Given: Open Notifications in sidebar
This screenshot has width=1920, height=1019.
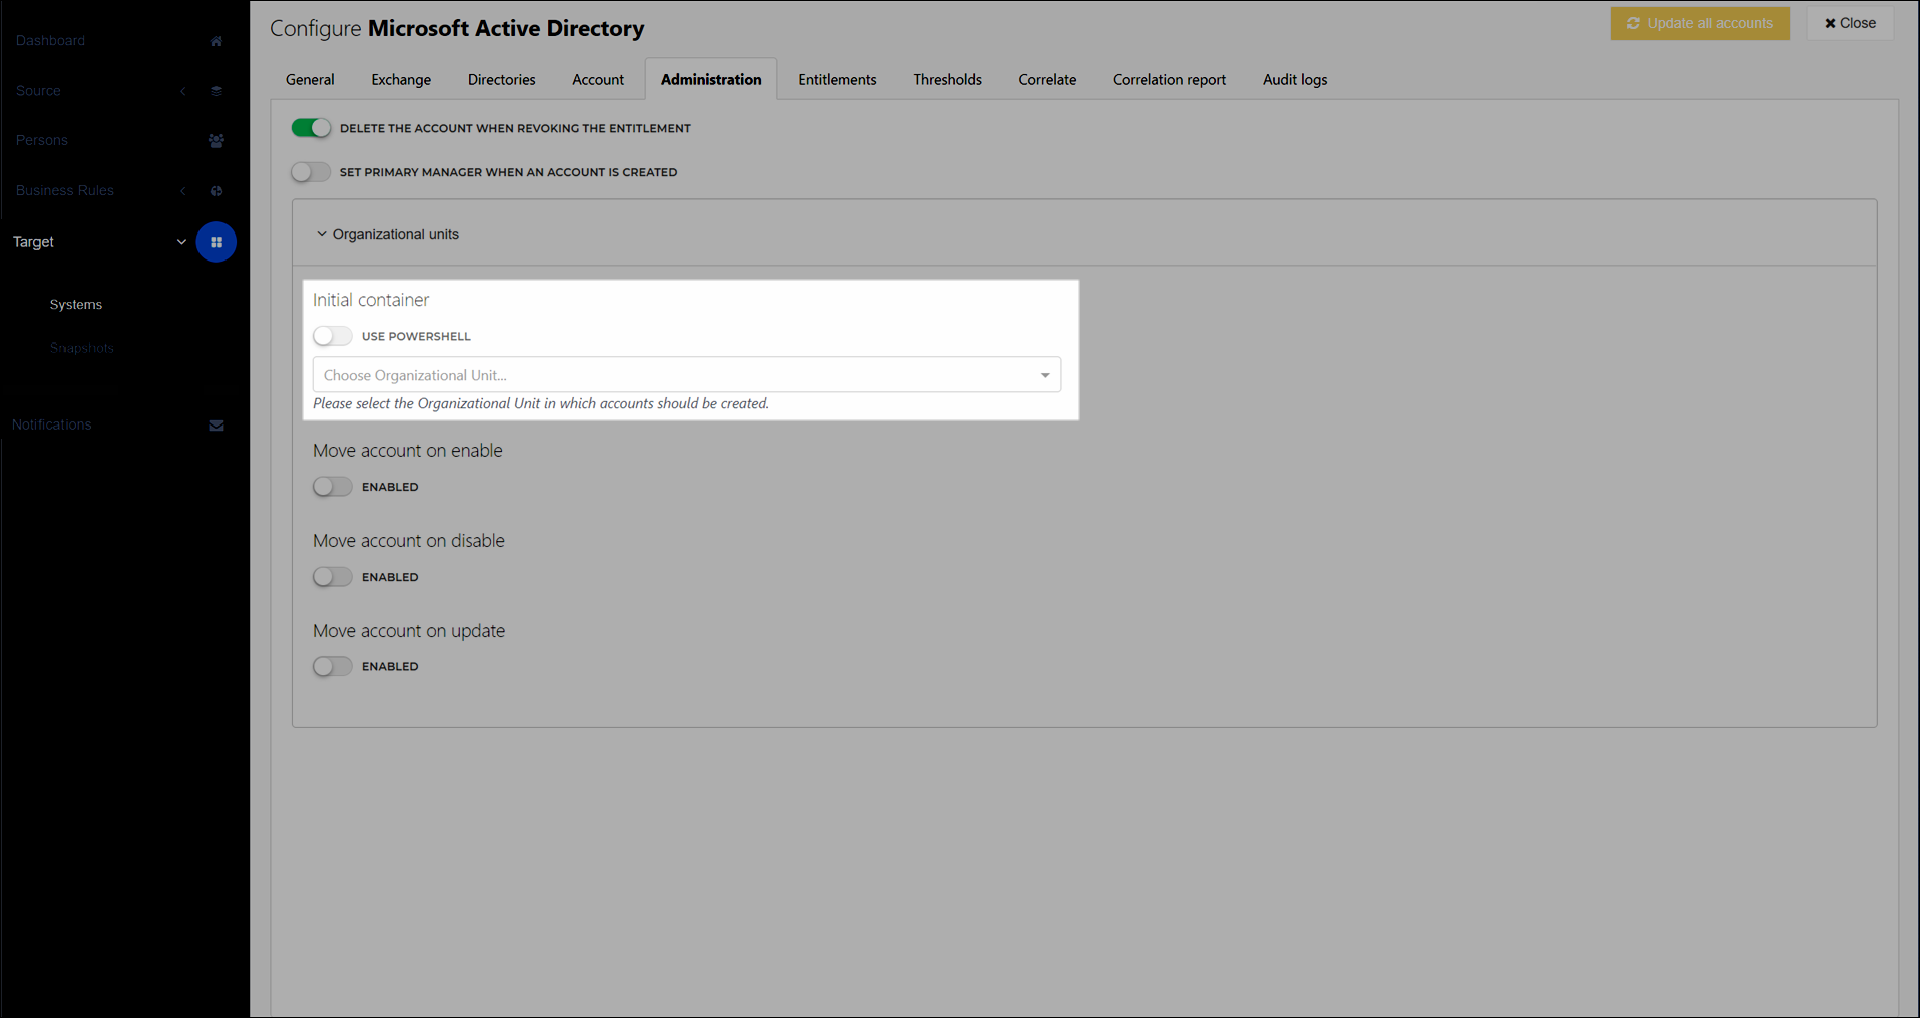Looking at the screenshot, I should tap(52, 425).
